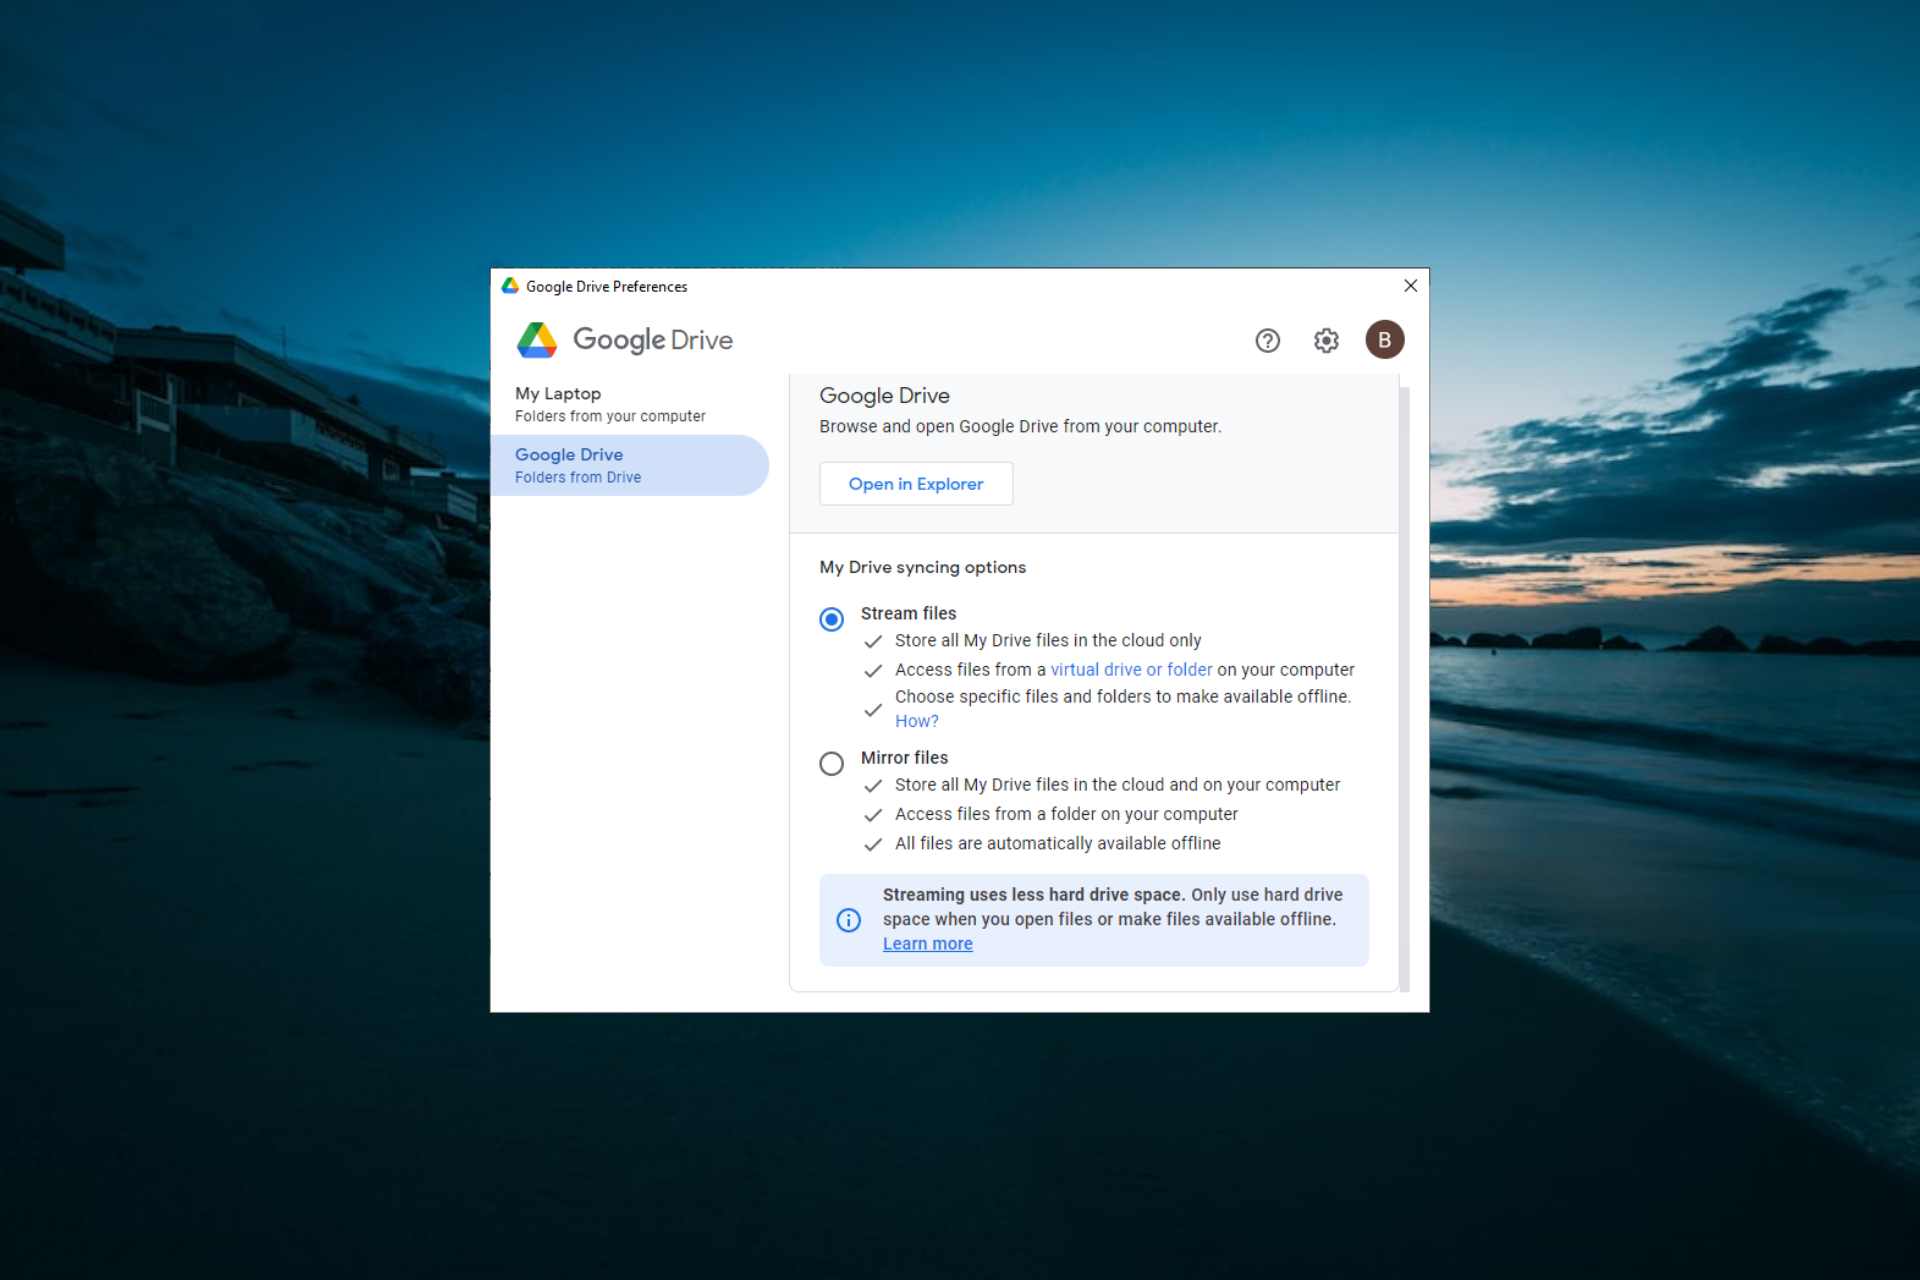
Task: Switch to My Laptop section
Action: (629, 404)
